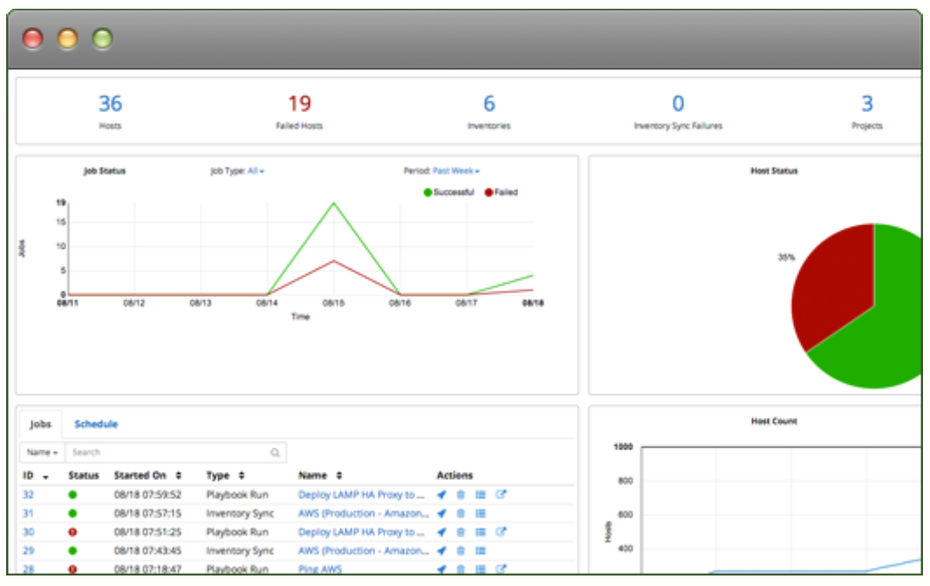Delete job 30 using the trash icon

click(x=461, y=532)
